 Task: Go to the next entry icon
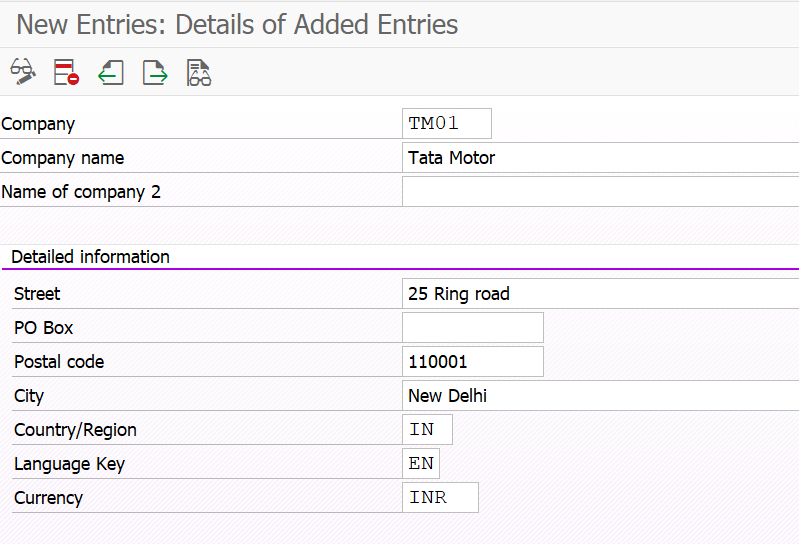point(155,72)
